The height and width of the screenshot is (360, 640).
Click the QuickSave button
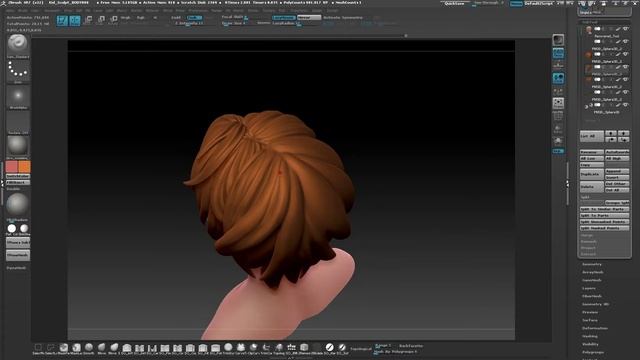(x=454, y=3)
